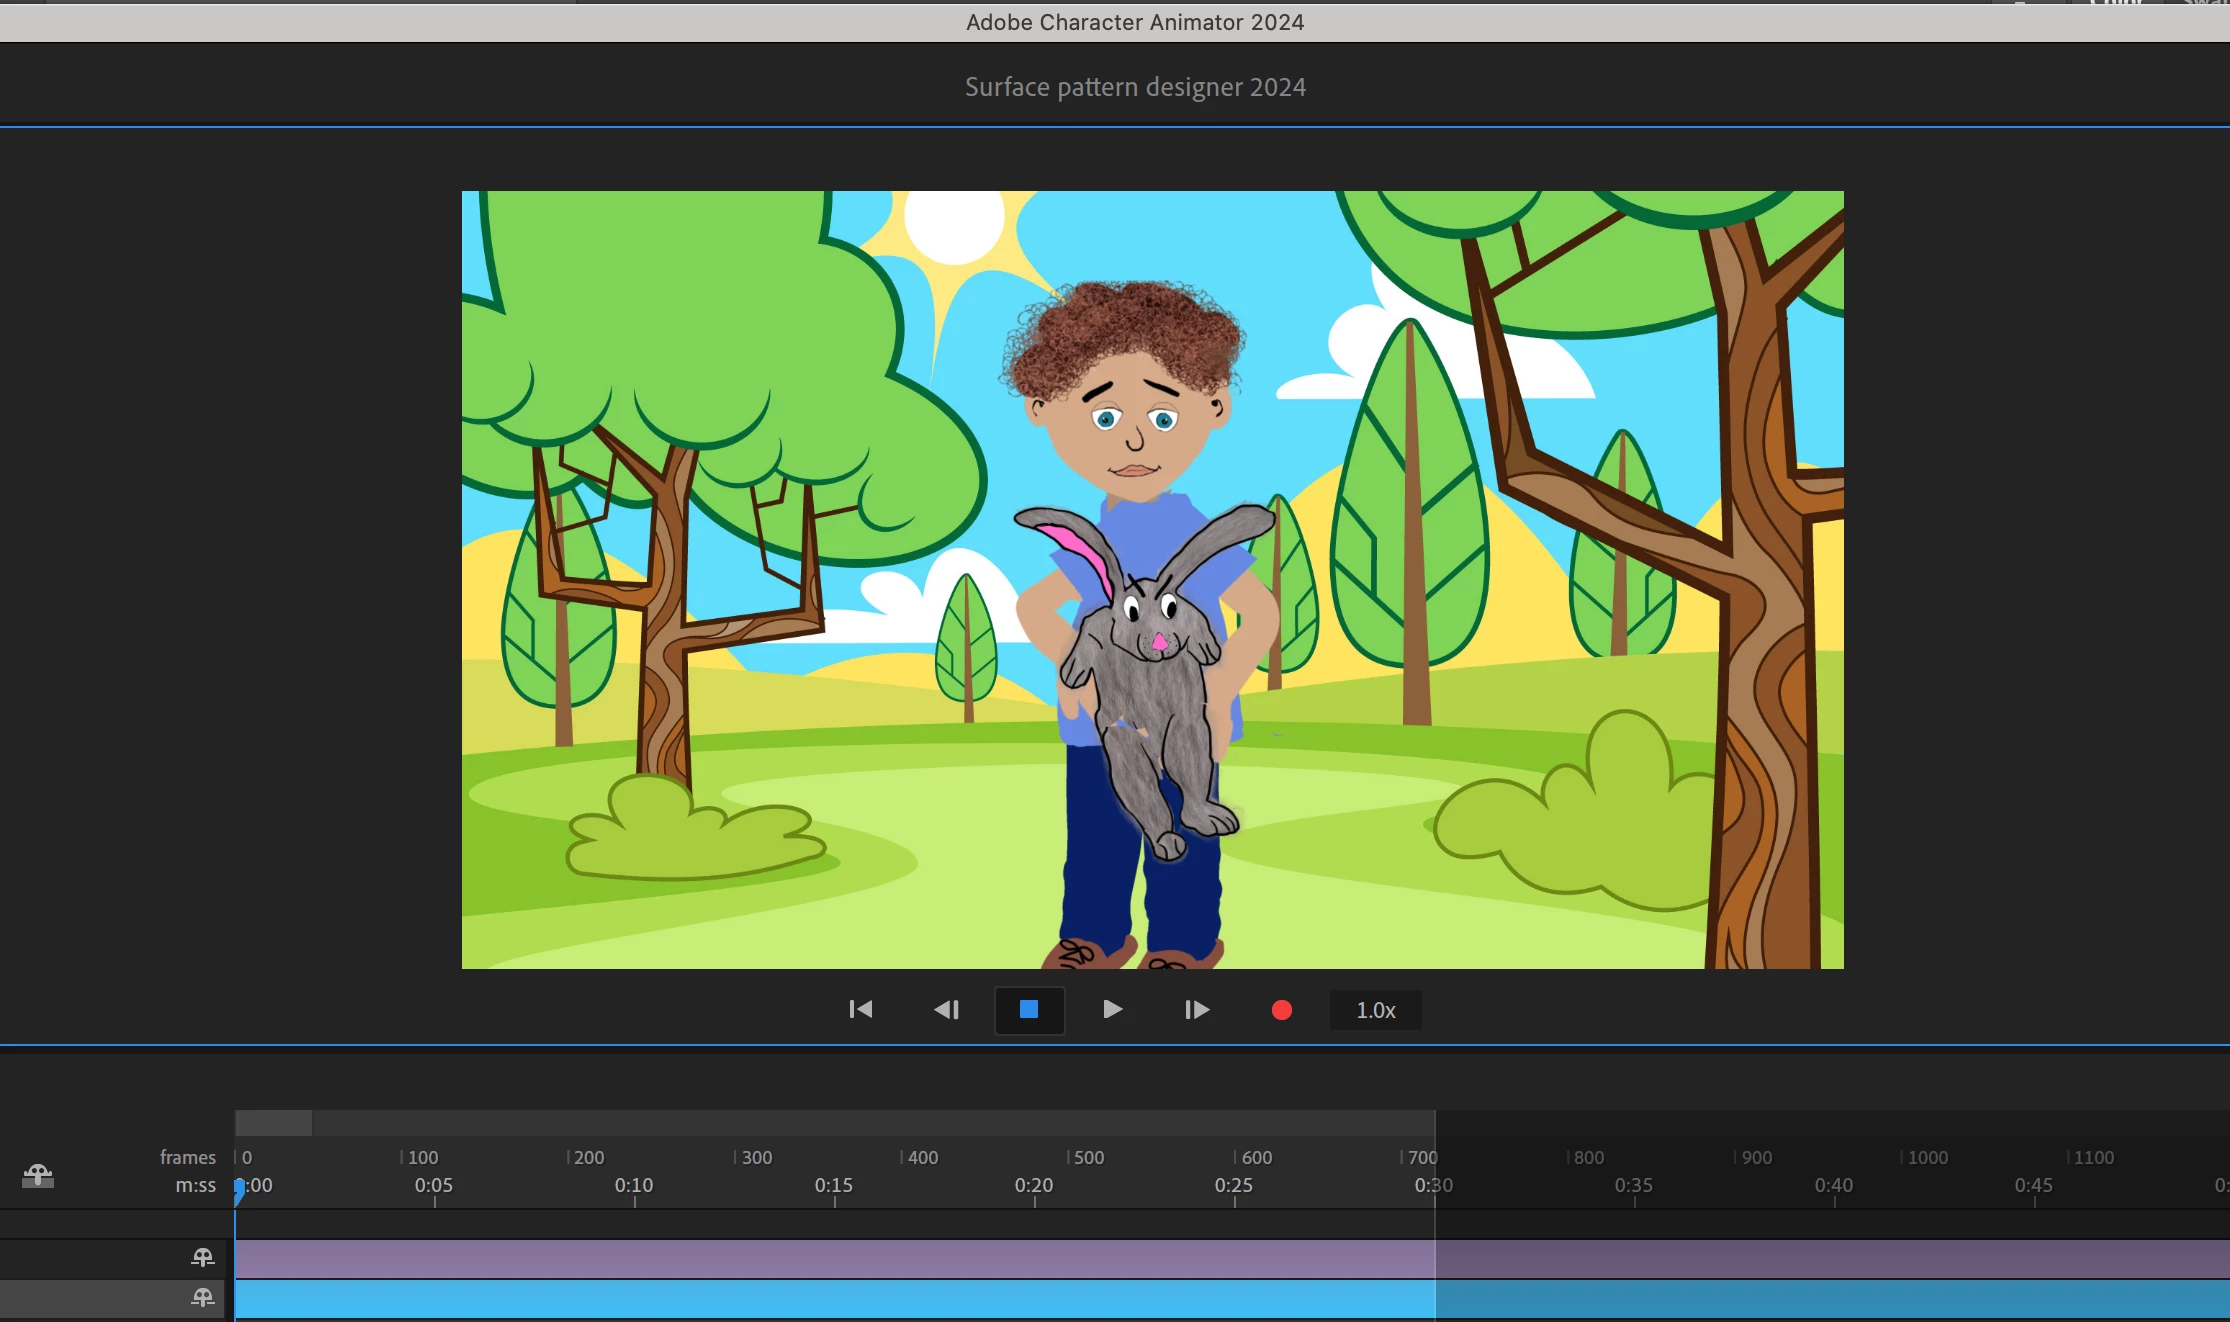The width and height of the screenshot is (2230, 1322).
Task: Click the red Record button
Action: click(1281, 1010)
